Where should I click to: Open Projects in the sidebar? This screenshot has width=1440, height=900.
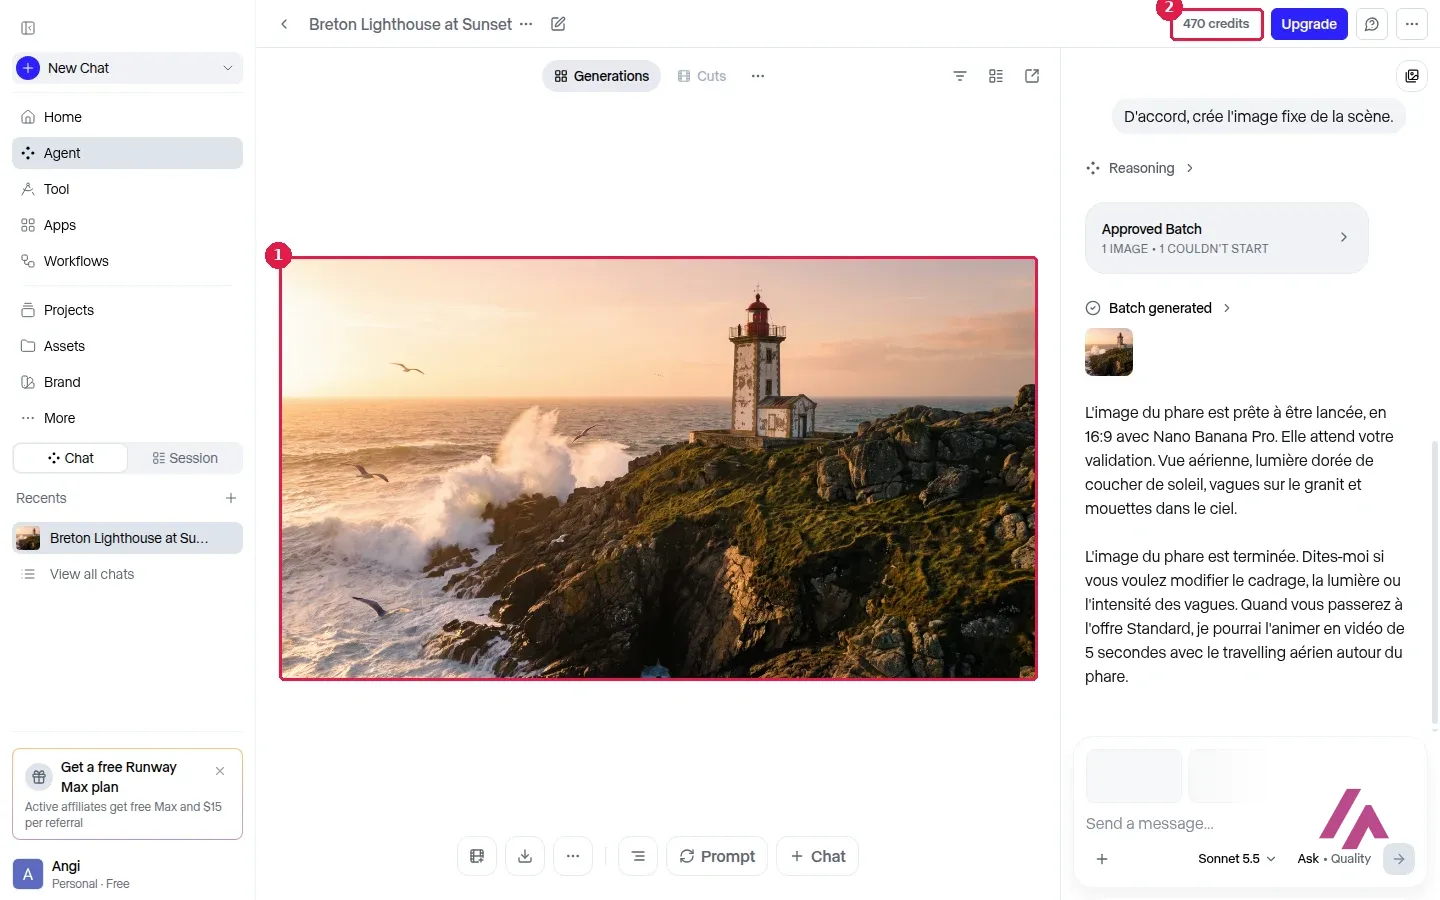point(127,310)
